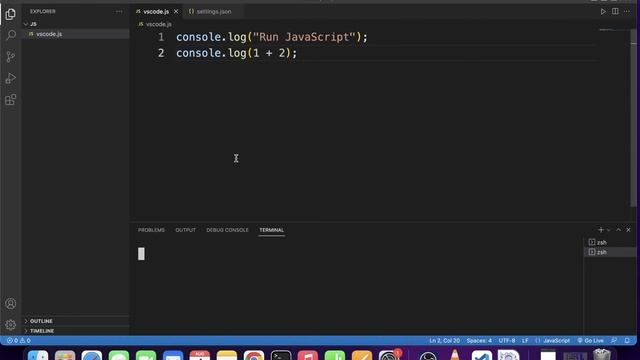Screen dimensions: 640x360
Task: Open the launch profile dropdown arrow
Action: [608, 230]
